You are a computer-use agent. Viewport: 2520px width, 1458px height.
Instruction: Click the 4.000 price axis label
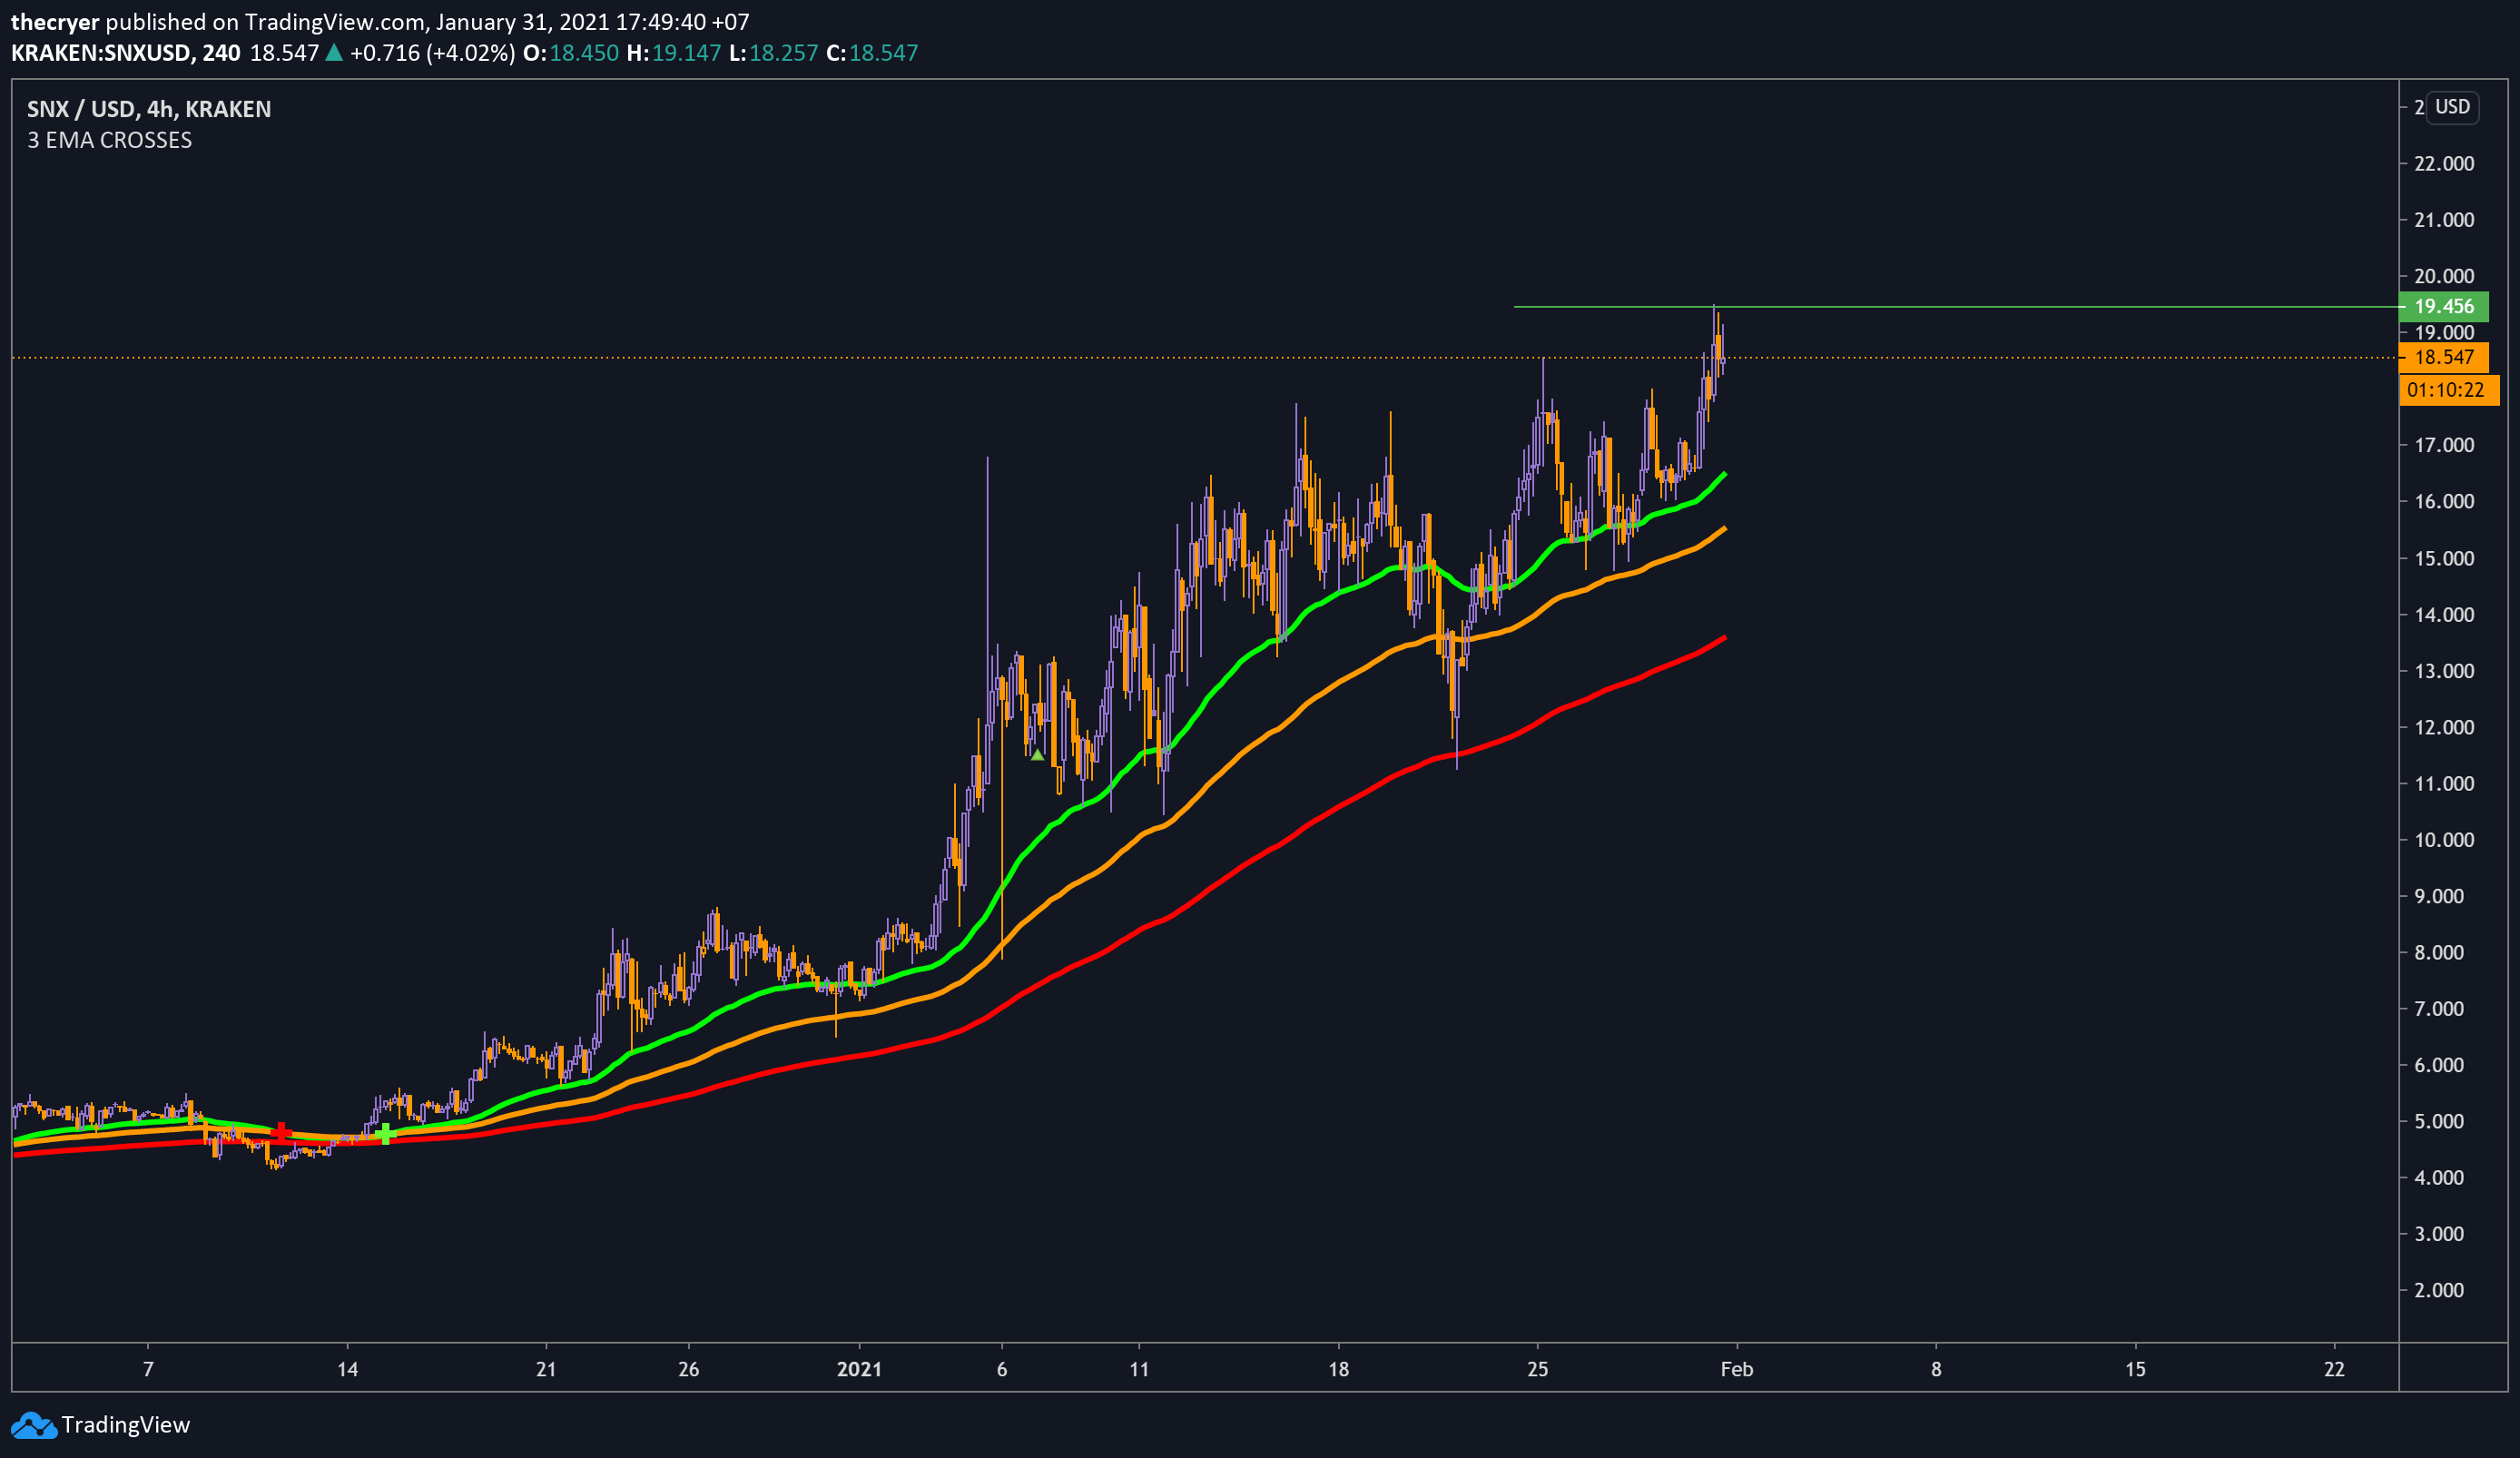(x=2440, y=1177)
